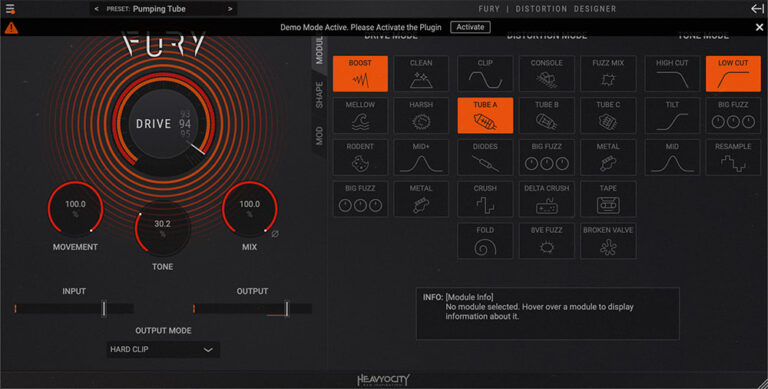
Task: Click the Module Info text box
Action: (x=548, y=314)
